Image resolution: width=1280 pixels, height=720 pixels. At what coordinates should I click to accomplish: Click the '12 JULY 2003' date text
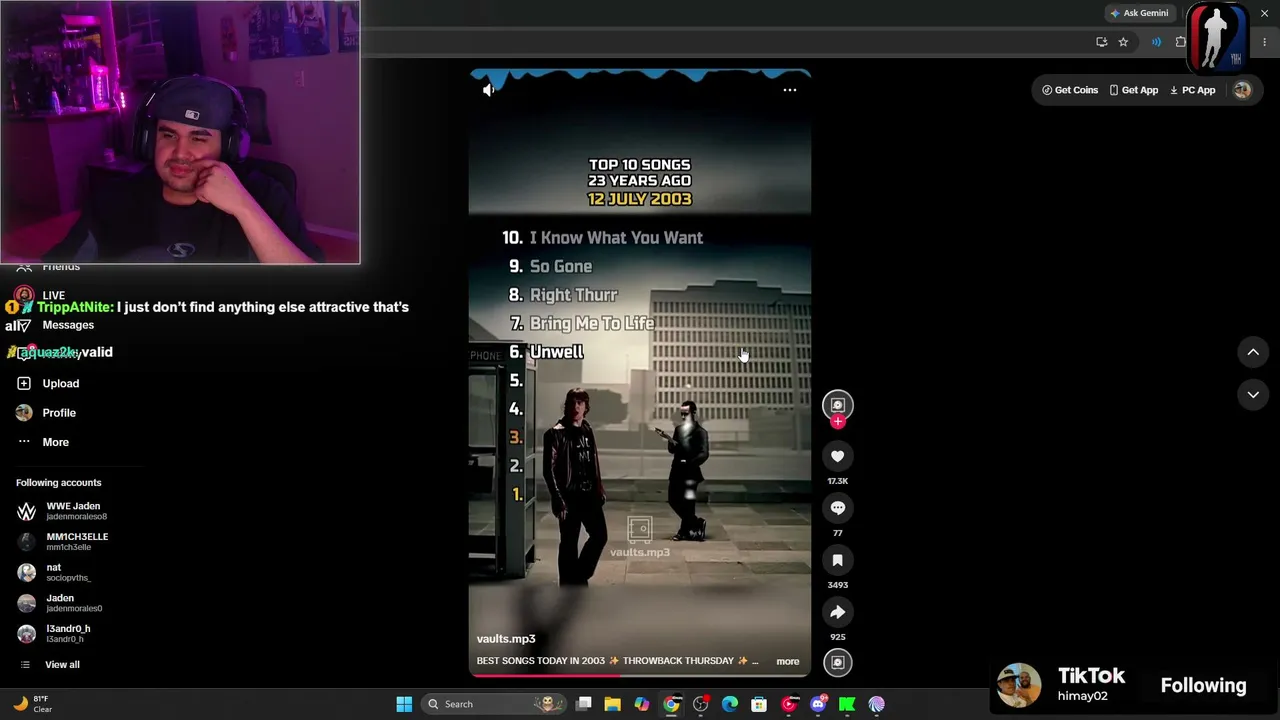pyautogui.click(x=640, y=199)
